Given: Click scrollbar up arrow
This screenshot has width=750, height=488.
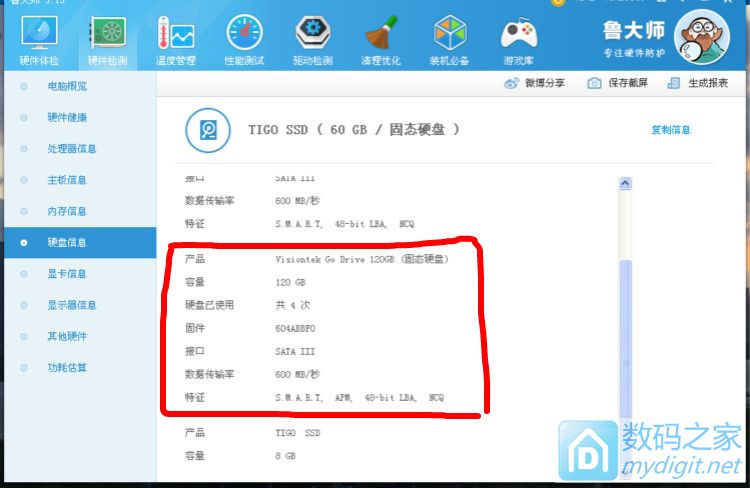Looking at the screenshot, I should click(625, 183).
